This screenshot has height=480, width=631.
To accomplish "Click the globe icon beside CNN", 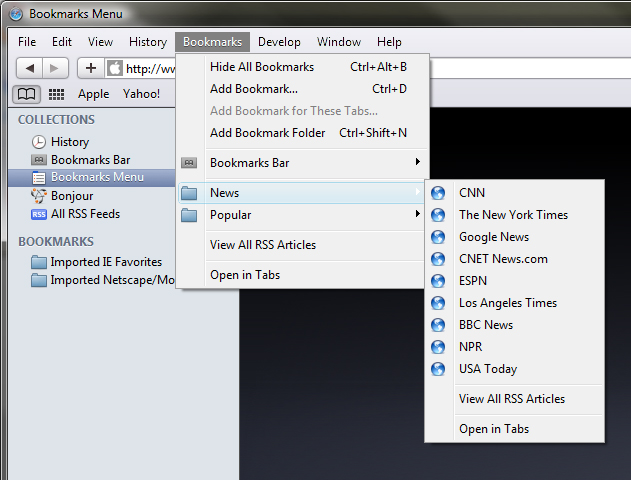I will [x=438, y=193].
